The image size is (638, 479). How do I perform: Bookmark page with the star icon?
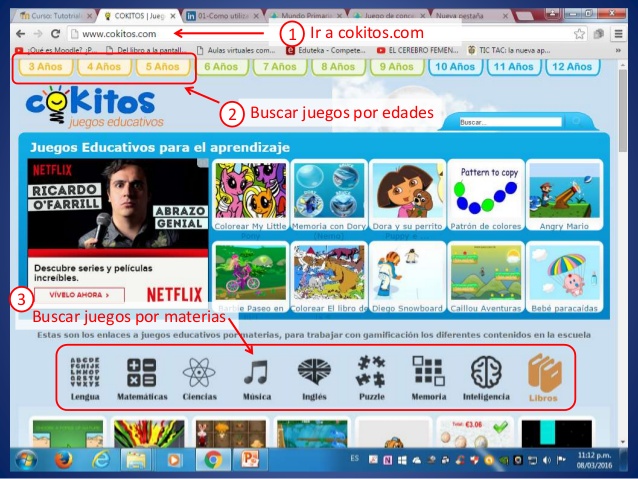pyautogui.click(x=578, y=33)
